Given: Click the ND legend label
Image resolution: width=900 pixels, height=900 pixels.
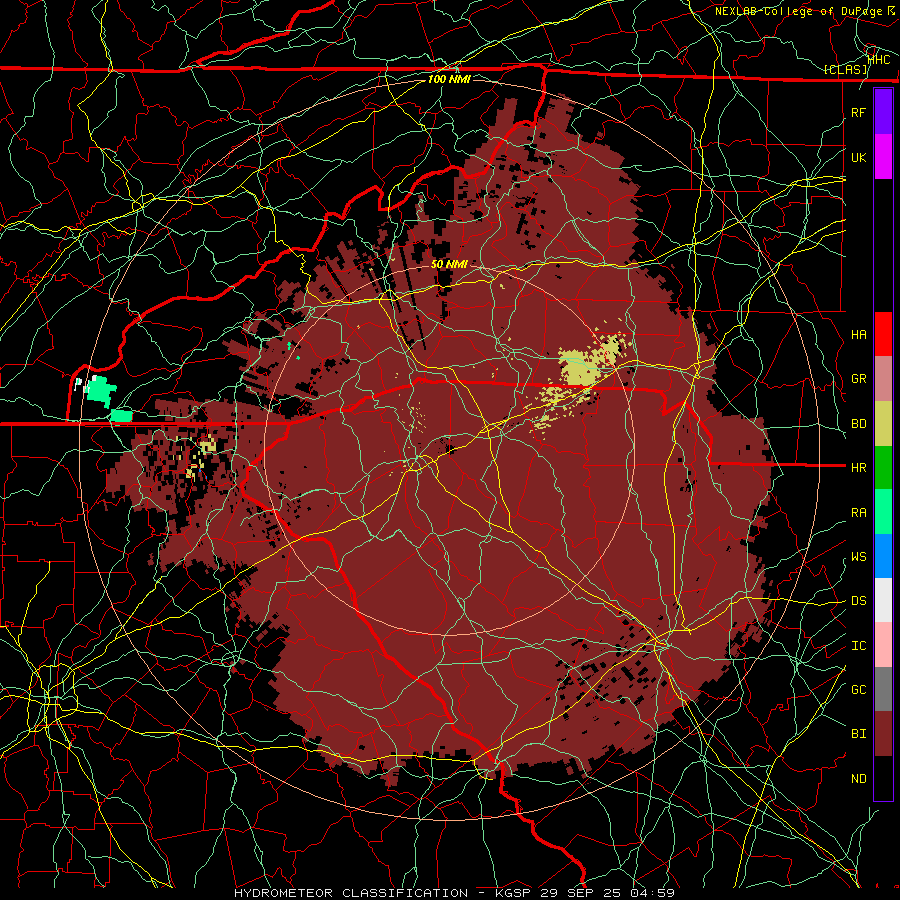Looking at the screenshot, I should 859,779.
